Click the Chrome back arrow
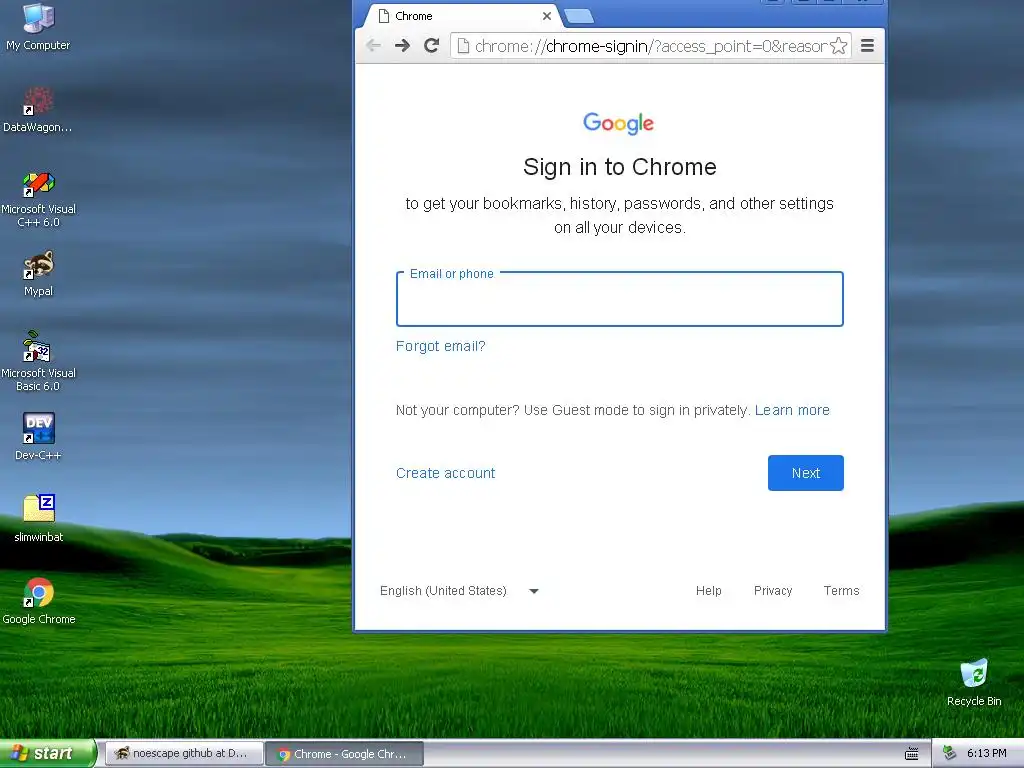The width and height of the screenshot is (1024, 768). [373, 46]
